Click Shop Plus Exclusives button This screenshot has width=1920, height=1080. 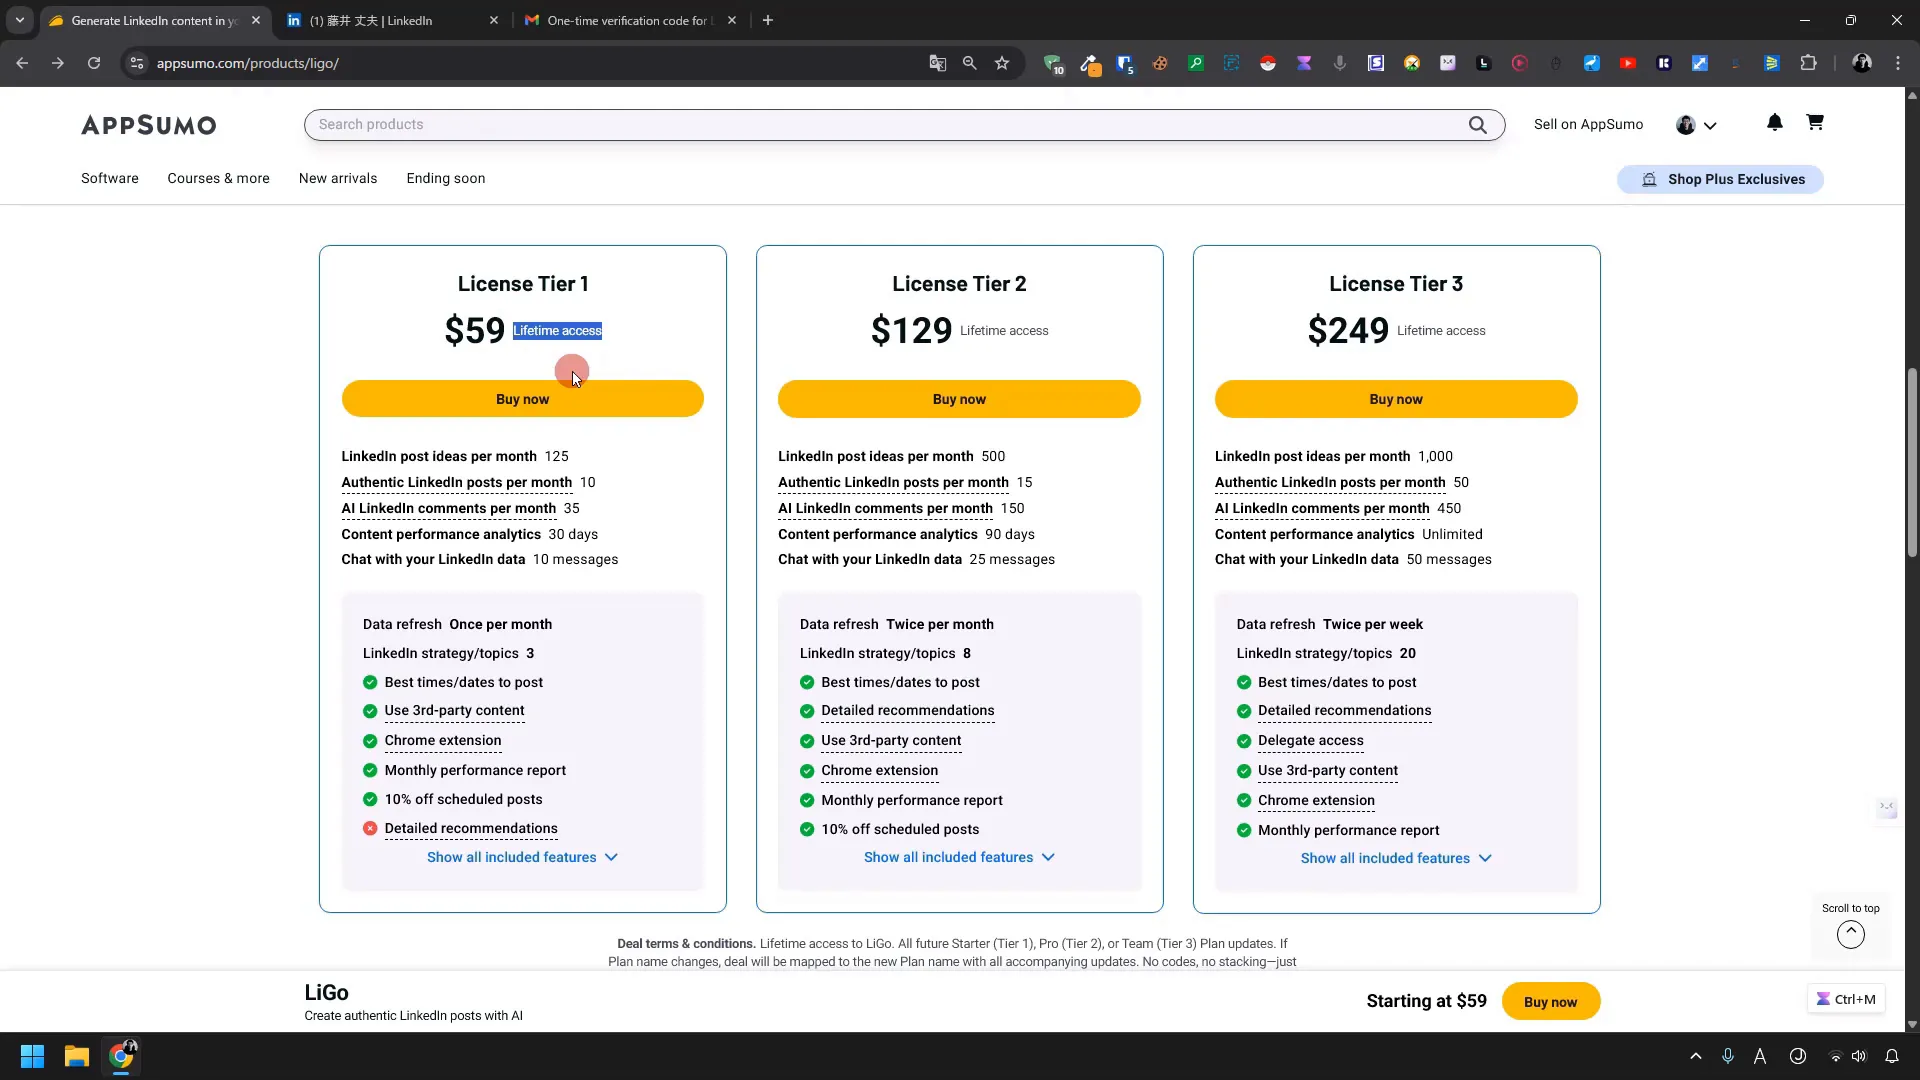[x=1720, y=179]
